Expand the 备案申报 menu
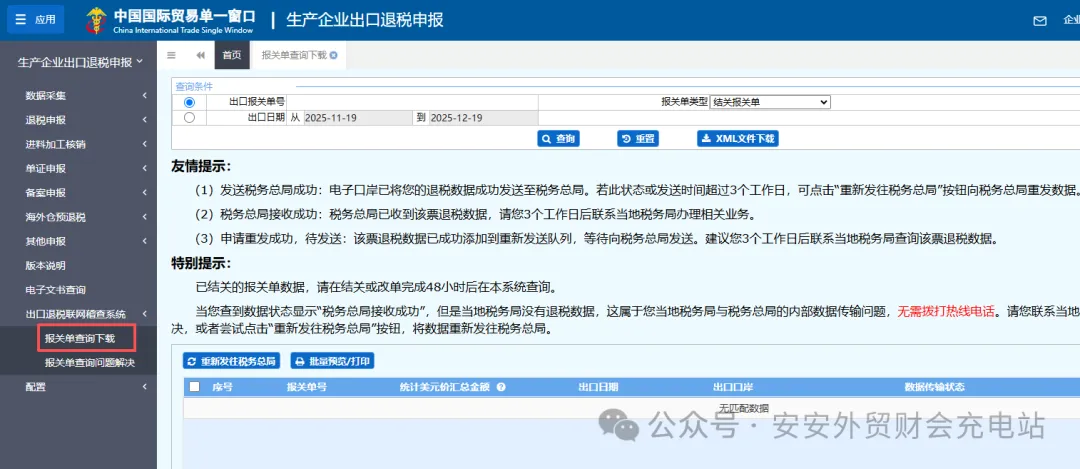The height and width of the screenshot is (469, 1080). coord(79,193)
